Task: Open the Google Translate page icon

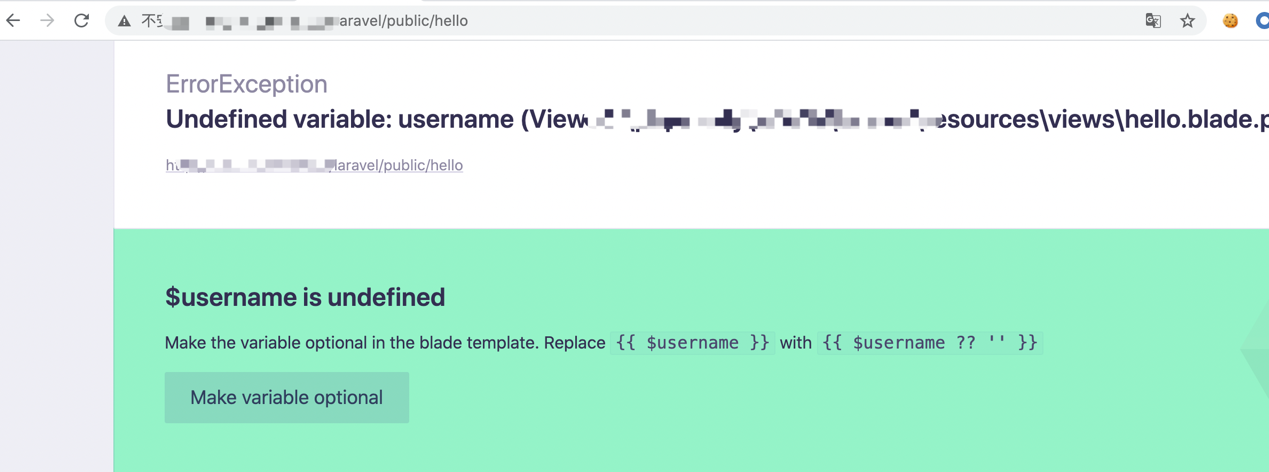Action: [1153, 21]
